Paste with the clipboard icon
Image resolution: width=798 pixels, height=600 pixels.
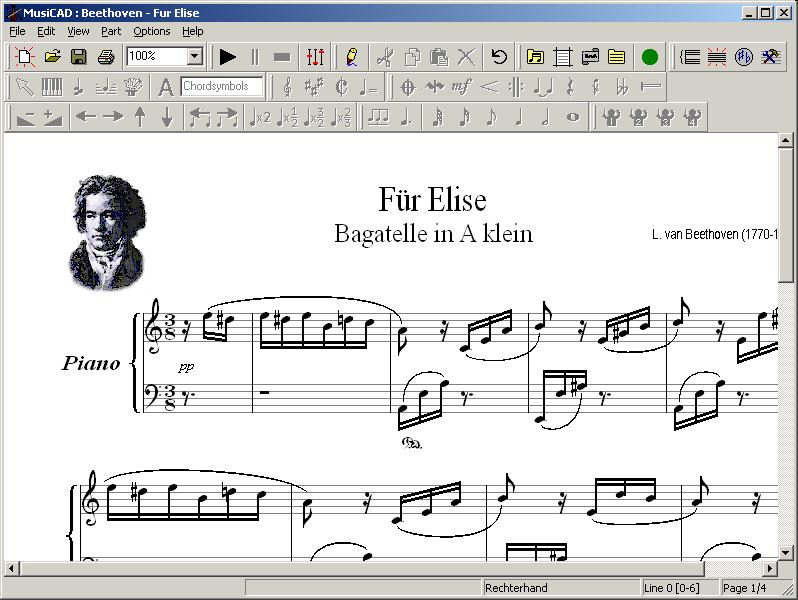coord(439,56)
